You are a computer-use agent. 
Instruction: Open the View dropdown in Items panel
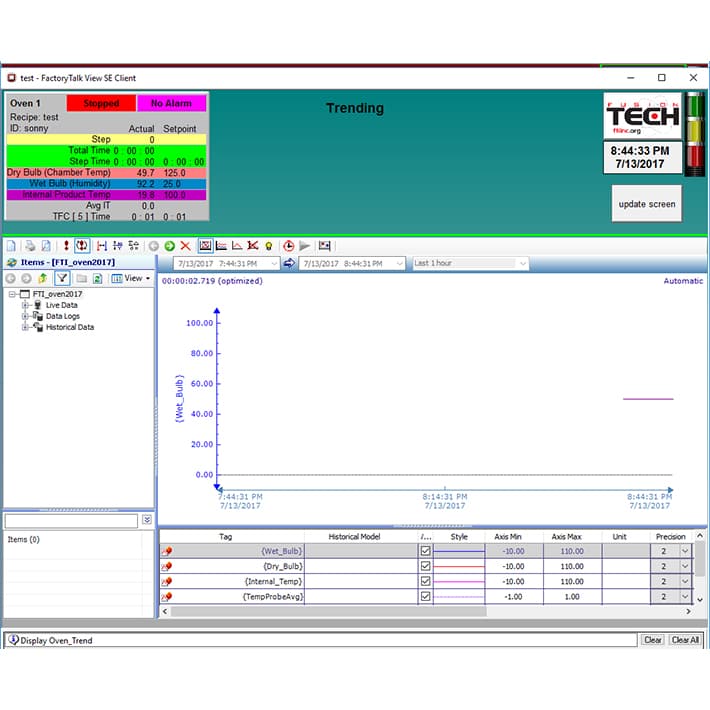point(131,278)
